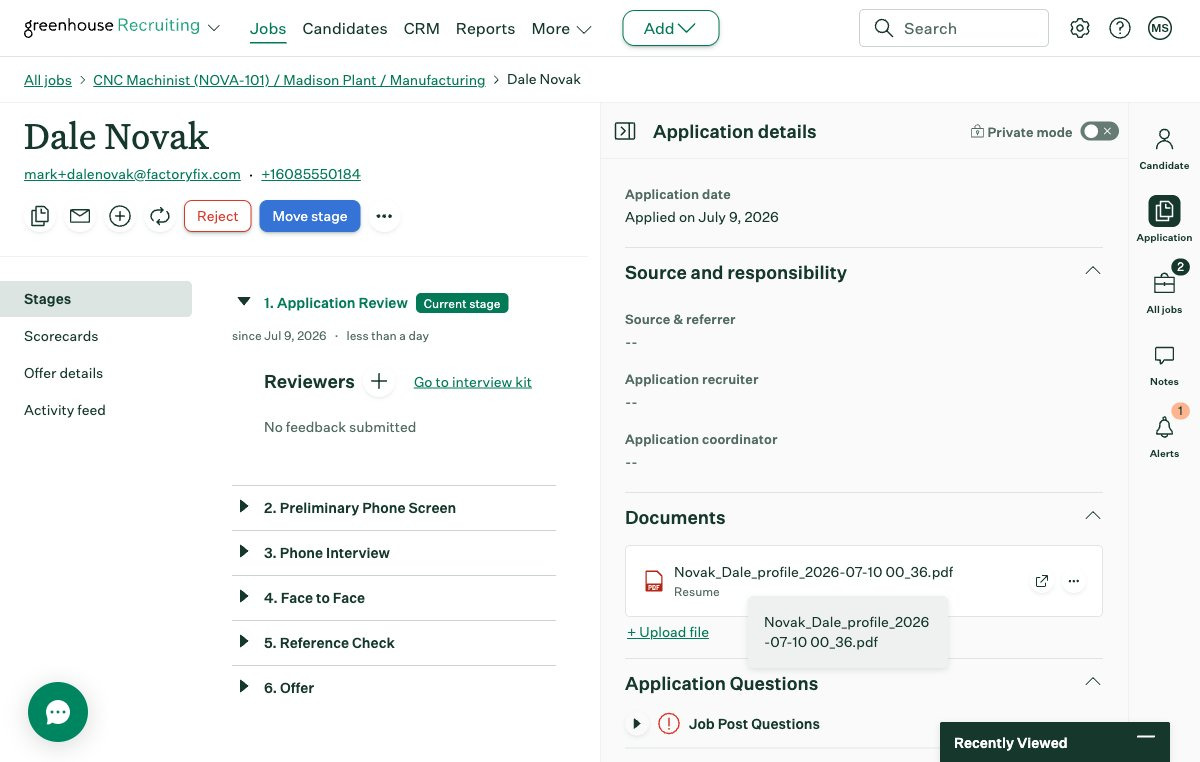Image resolution: width=1200 pixels, height=762 pixels.
Task: Click the transfer arrows icon beside Reject
Action: (x=160, y=216)
